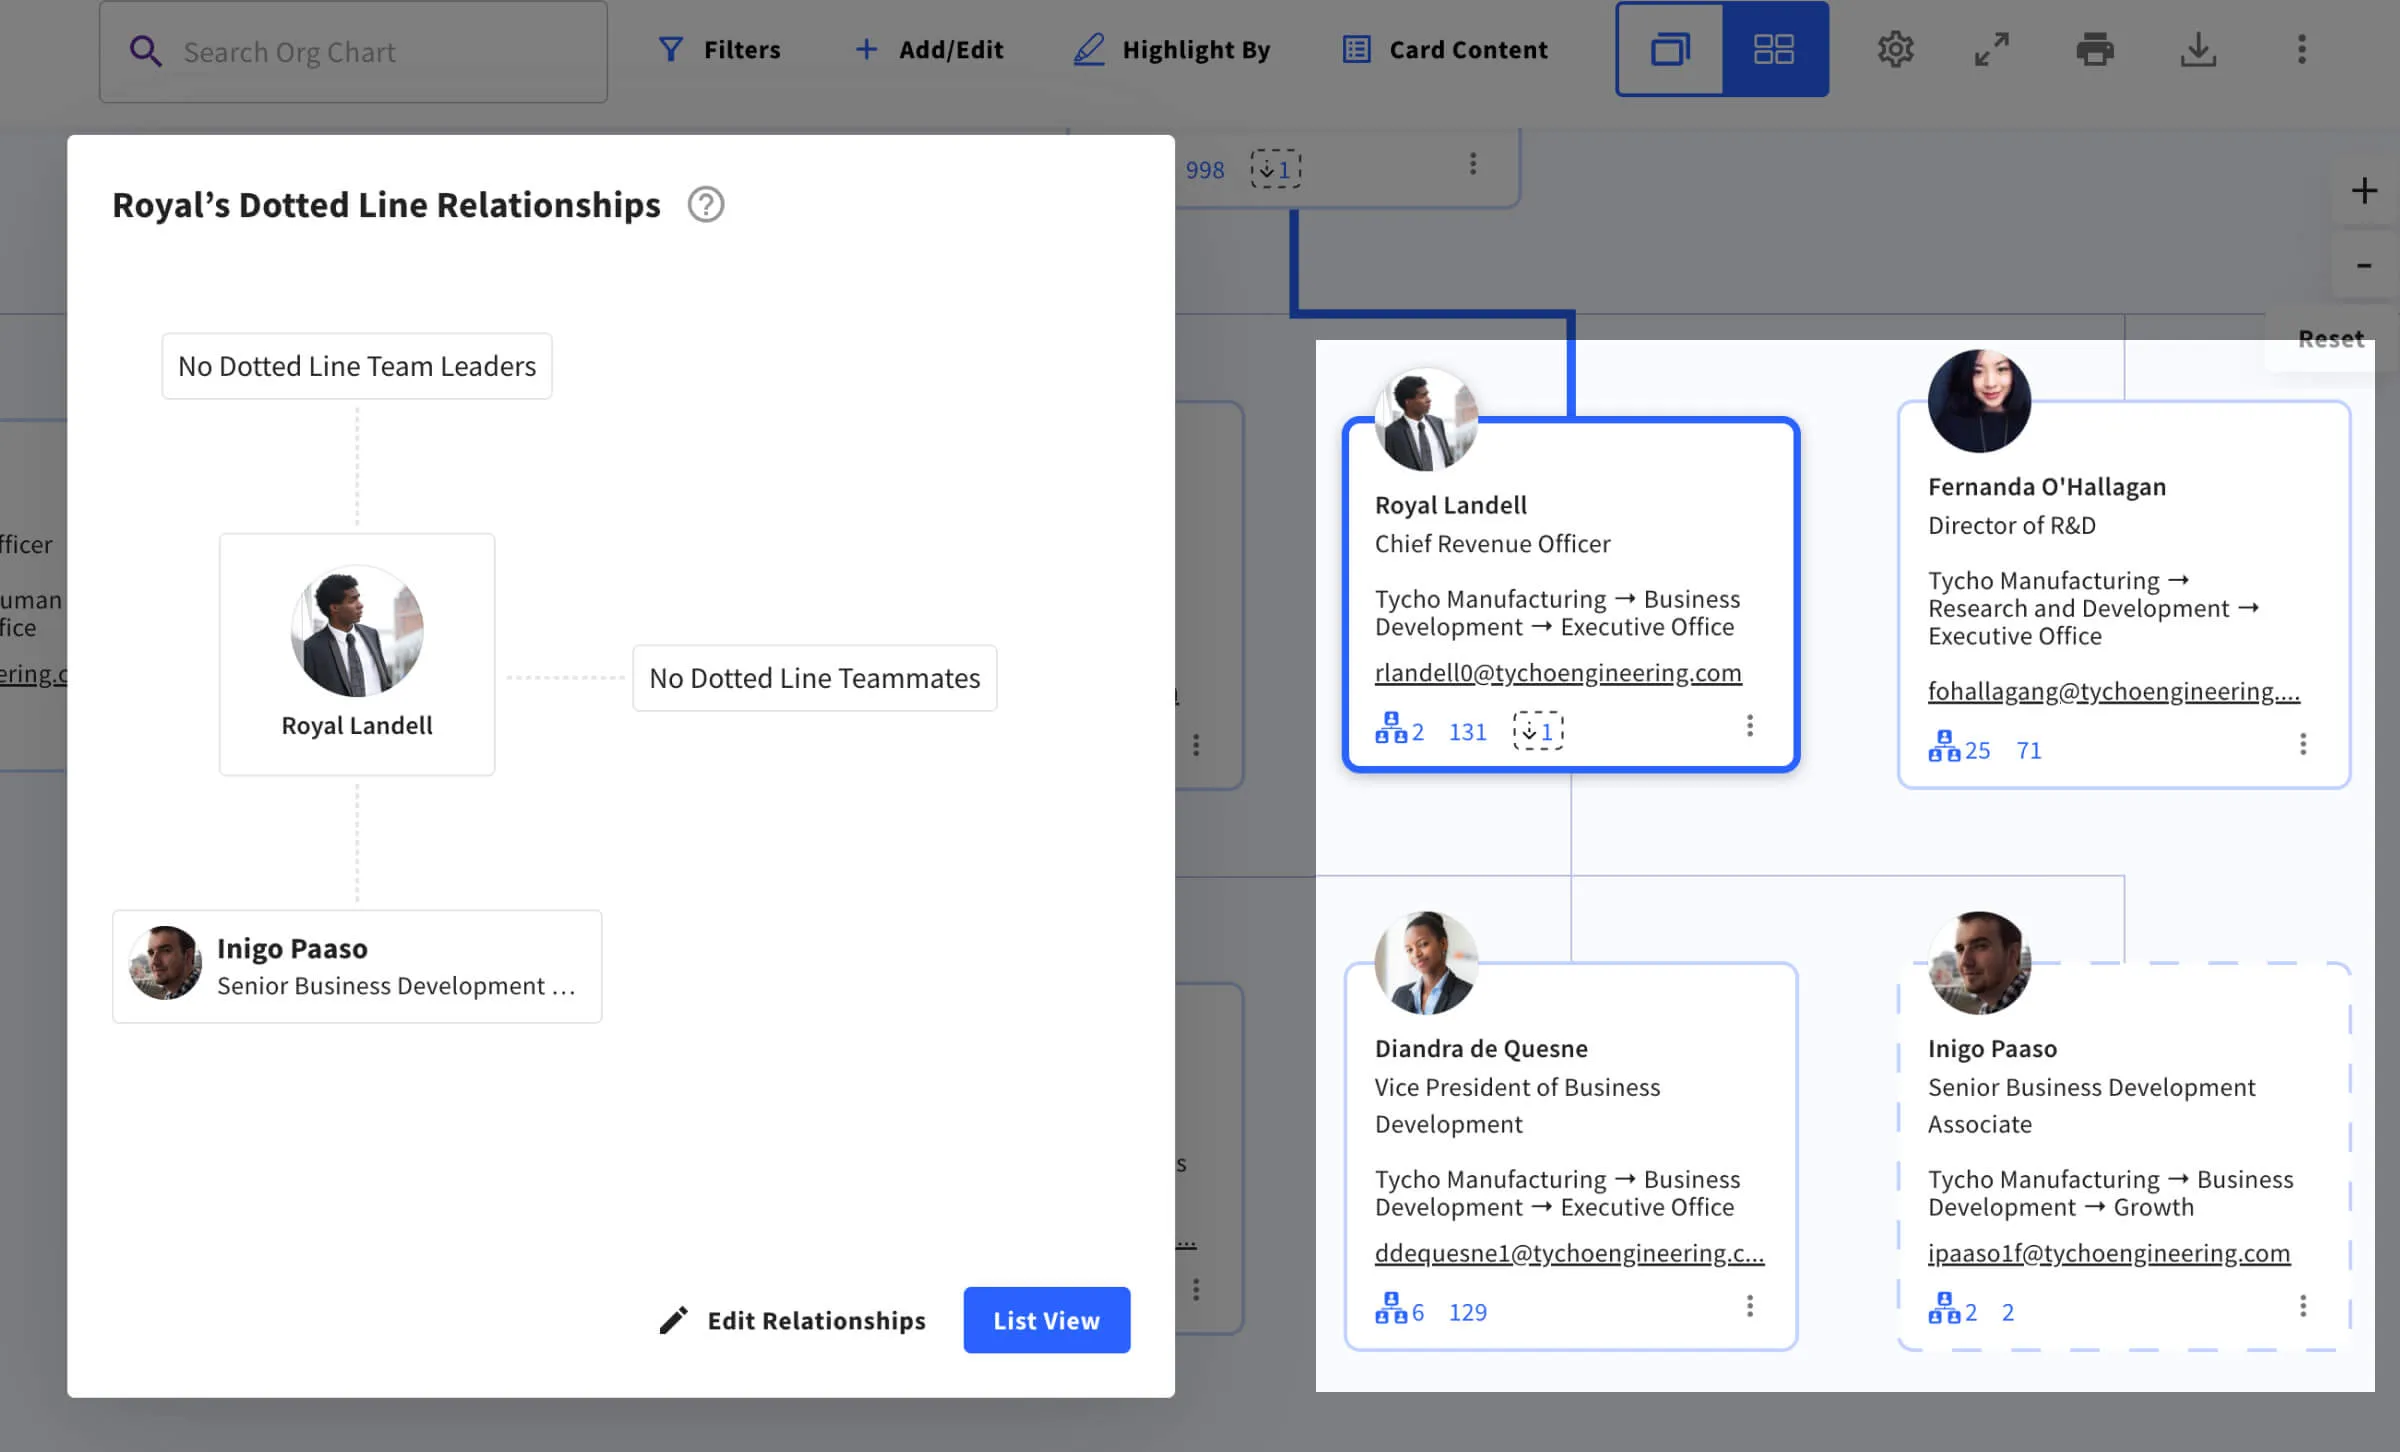This screenshot has width=2400, height=1452.
Task: Click the fullscreen expand arrows icon
Action: [x=1992, y=49]
